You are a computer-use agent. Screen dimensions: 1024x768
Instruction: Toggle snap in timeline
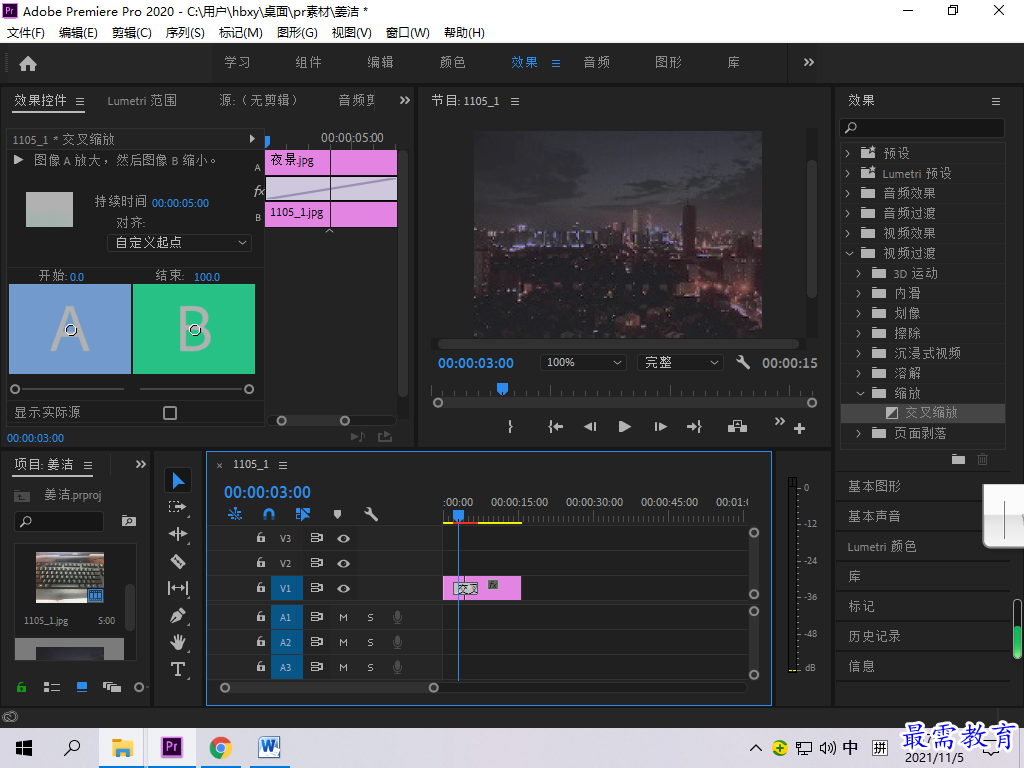pos(268,514)
